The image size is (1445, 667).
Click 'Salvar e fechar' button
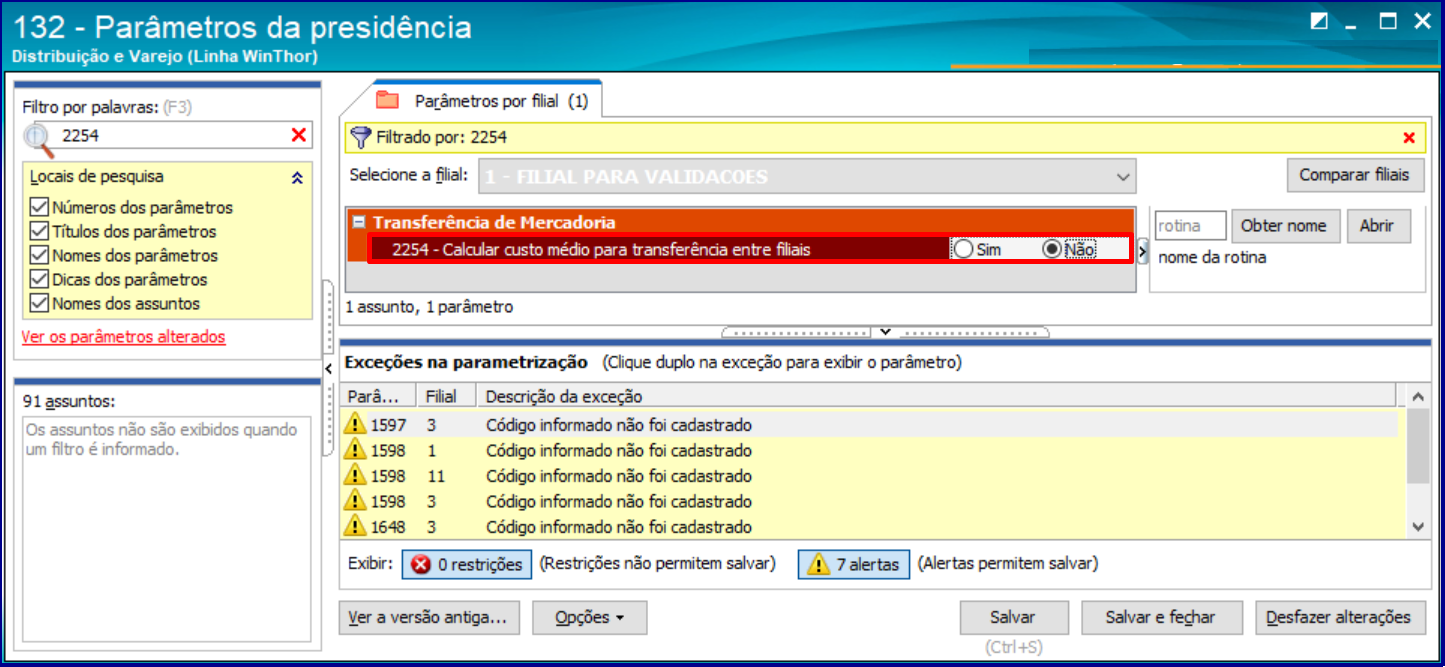pos(1160,618)
